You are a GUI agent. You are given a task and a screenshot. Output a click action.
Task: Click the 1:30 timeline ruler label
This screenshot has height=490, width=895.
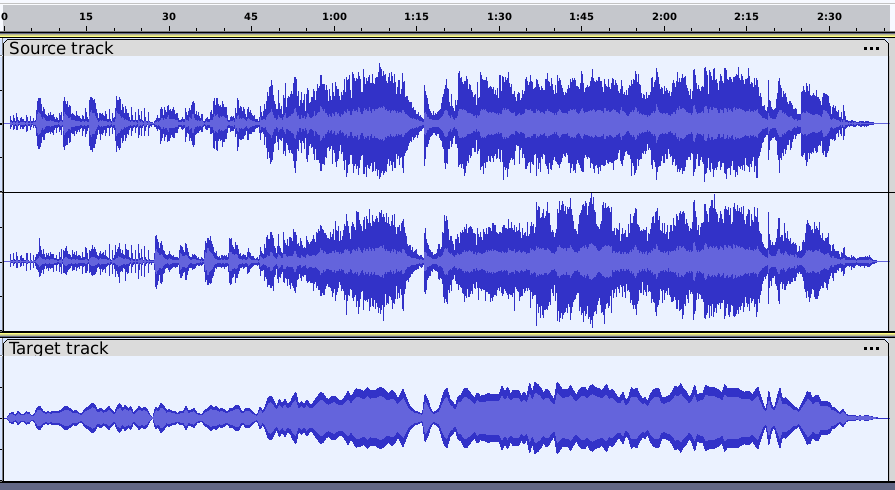point(499,16)
